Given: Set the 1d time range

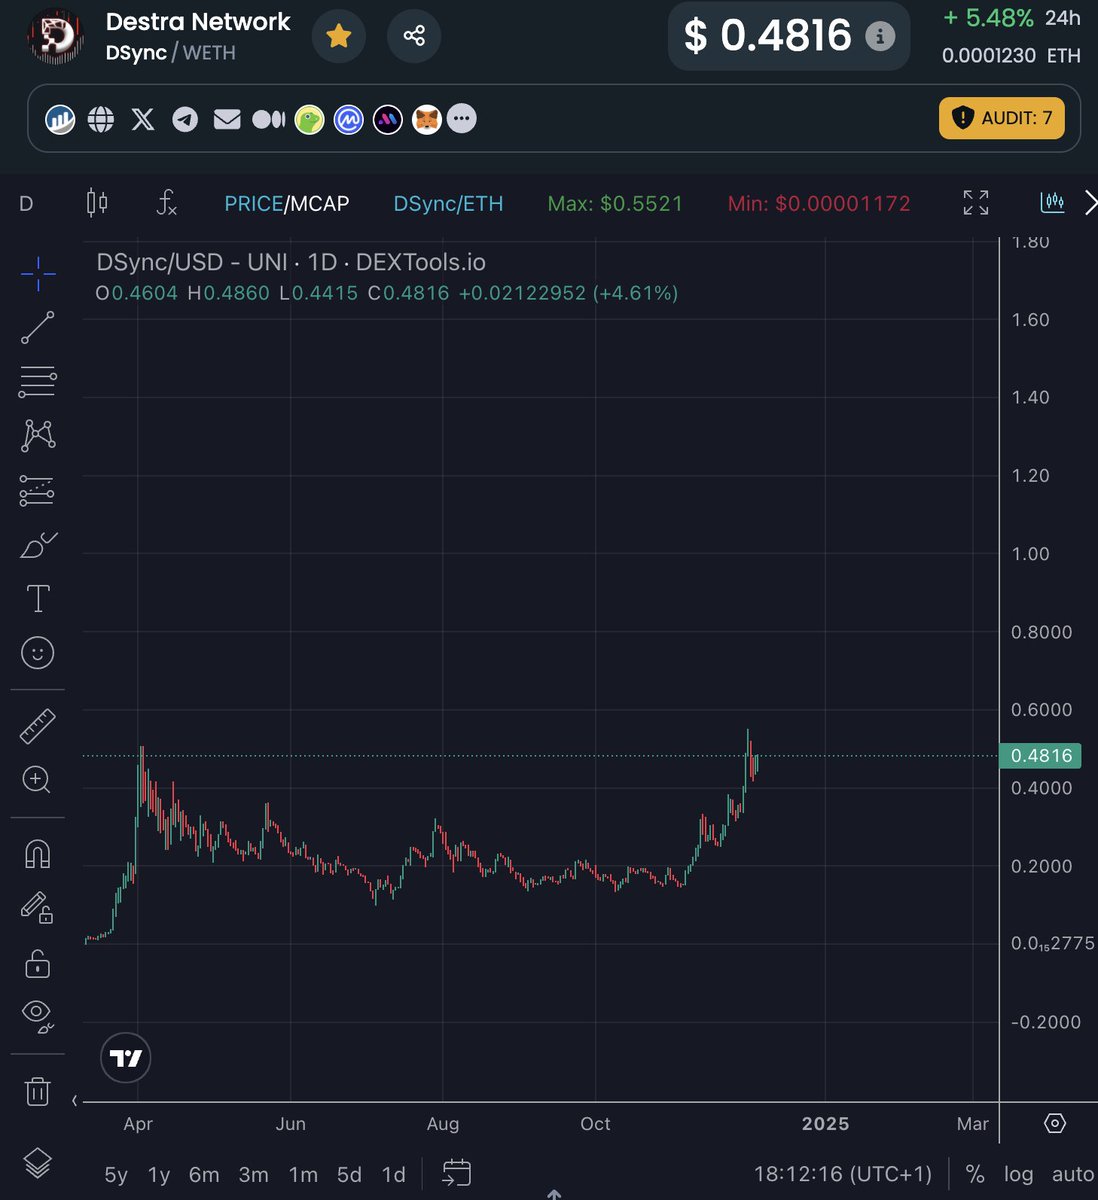Looking at the screenshot, I should click(x=394, y=1174).
